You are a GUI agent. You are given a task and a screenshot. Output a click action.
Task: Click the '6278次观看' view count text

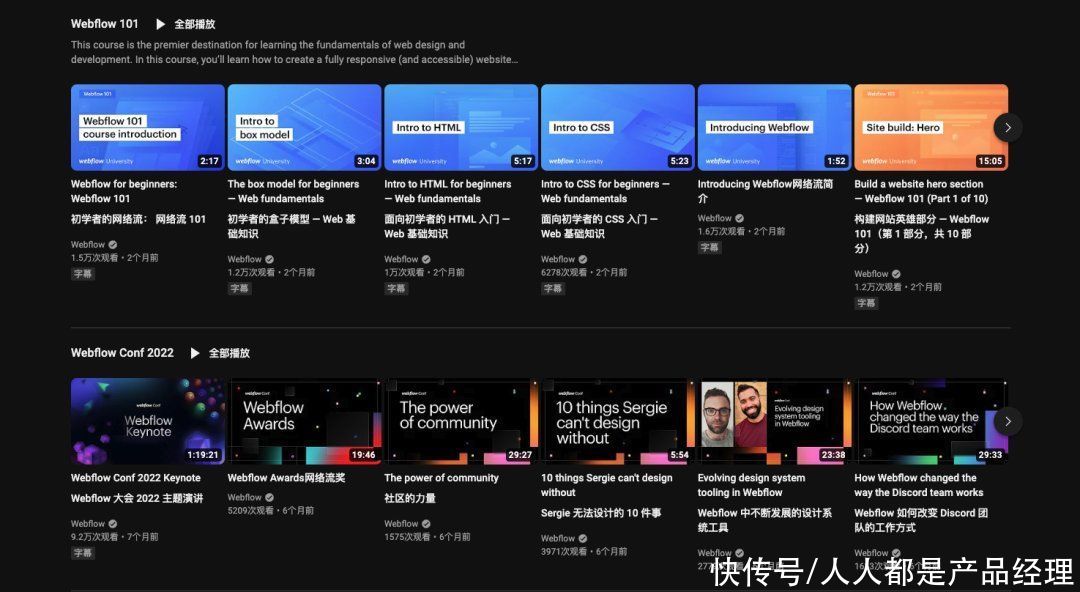pyautogui.click(x=563, y=272)
